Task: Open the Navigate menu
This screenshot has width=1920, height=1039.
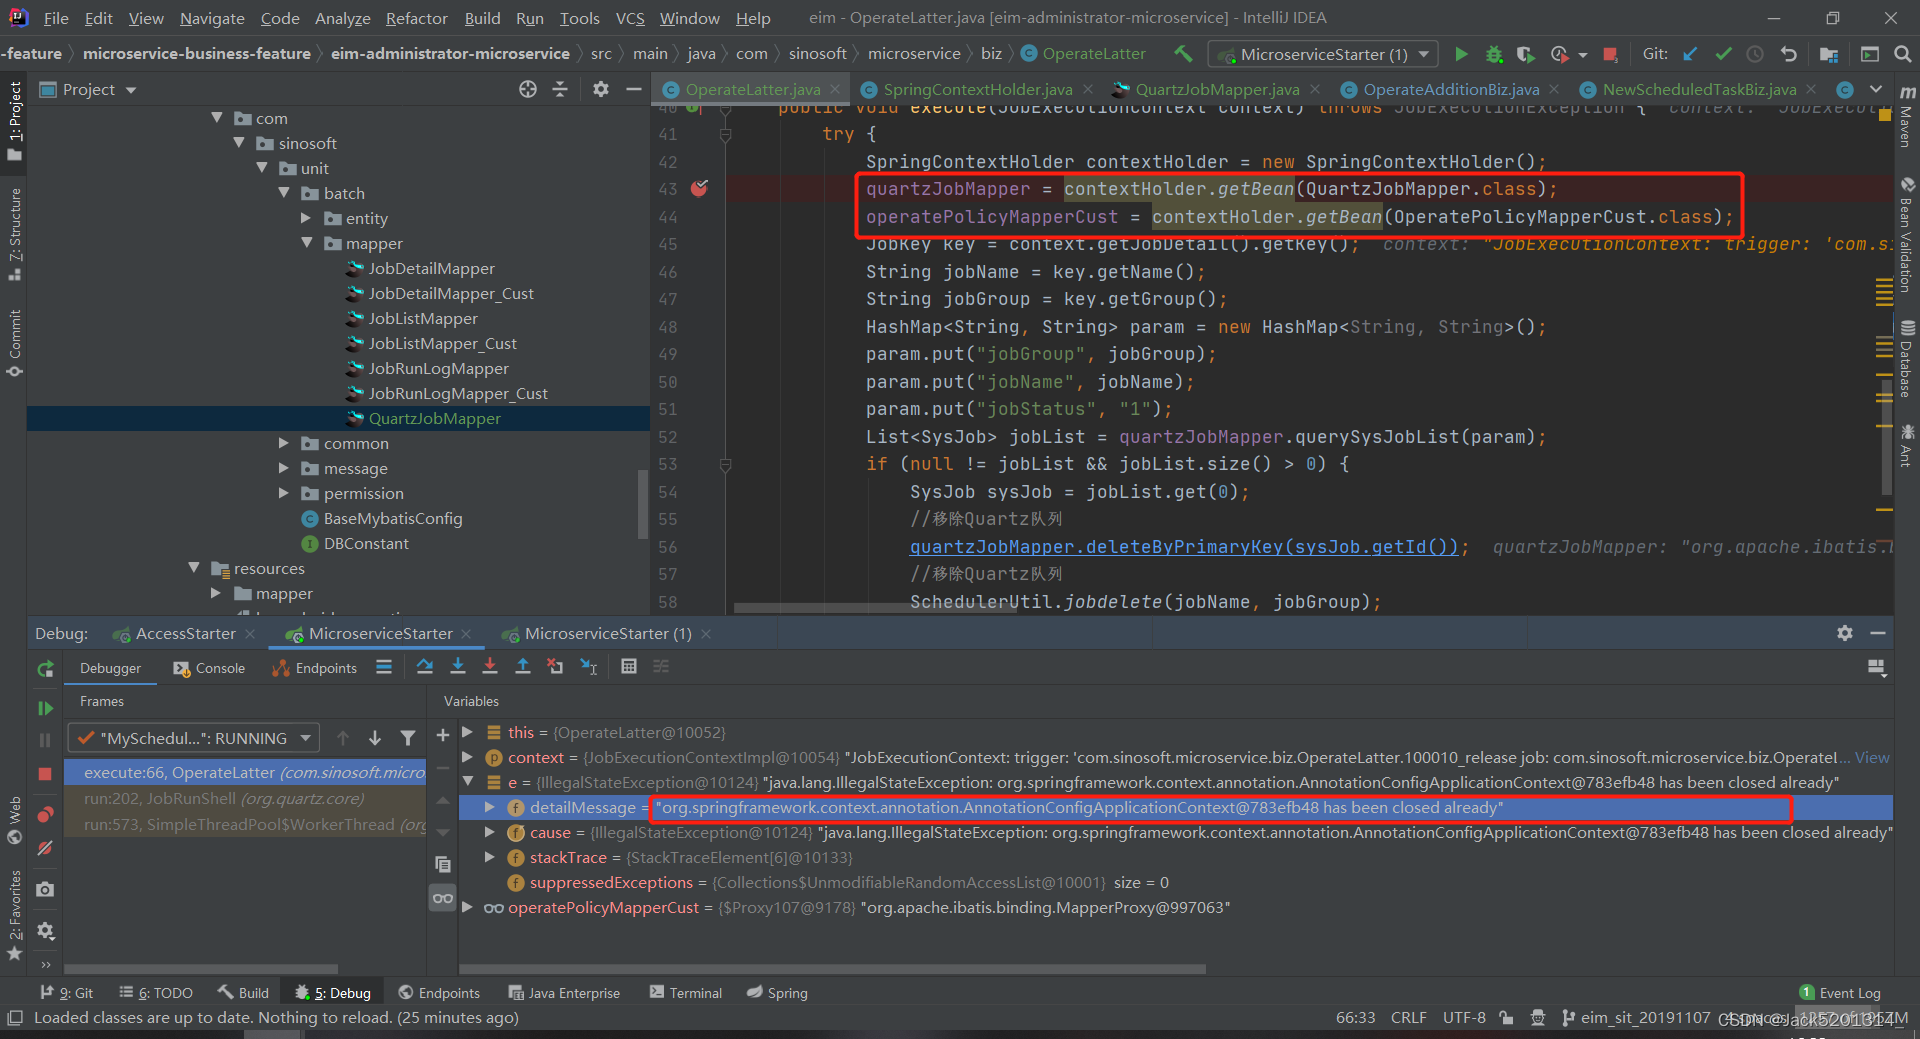Action: (x=212, y=18)
